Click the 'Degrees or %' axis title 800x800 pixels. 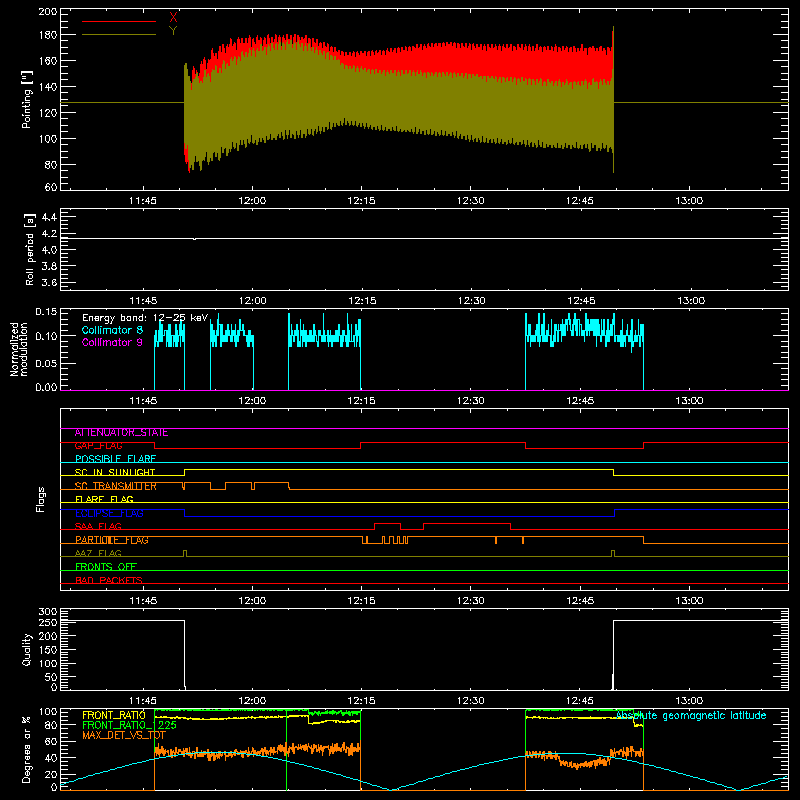click(x=27, y=749)
